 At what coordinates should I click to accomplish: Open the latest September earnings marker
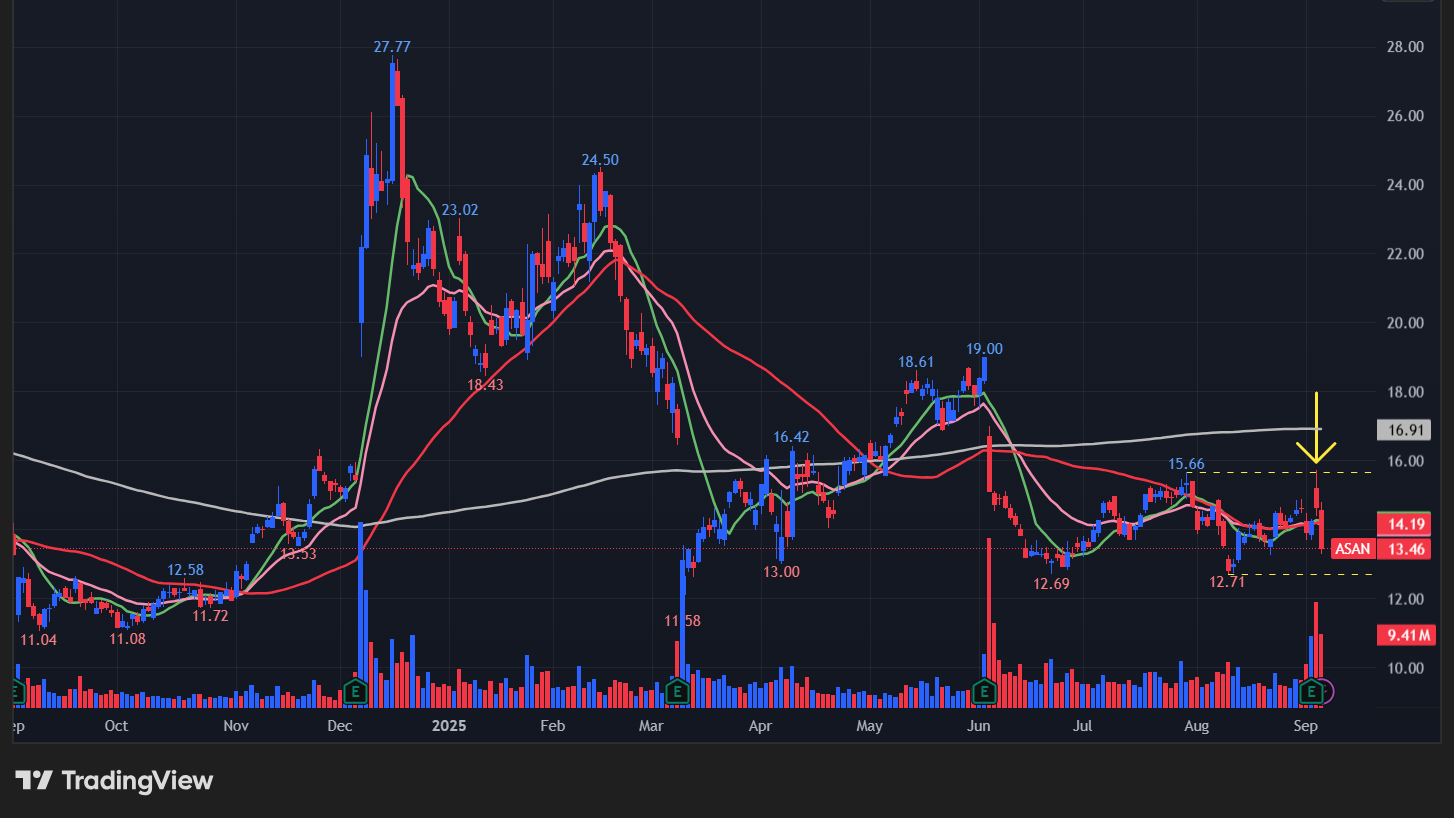1312,690
